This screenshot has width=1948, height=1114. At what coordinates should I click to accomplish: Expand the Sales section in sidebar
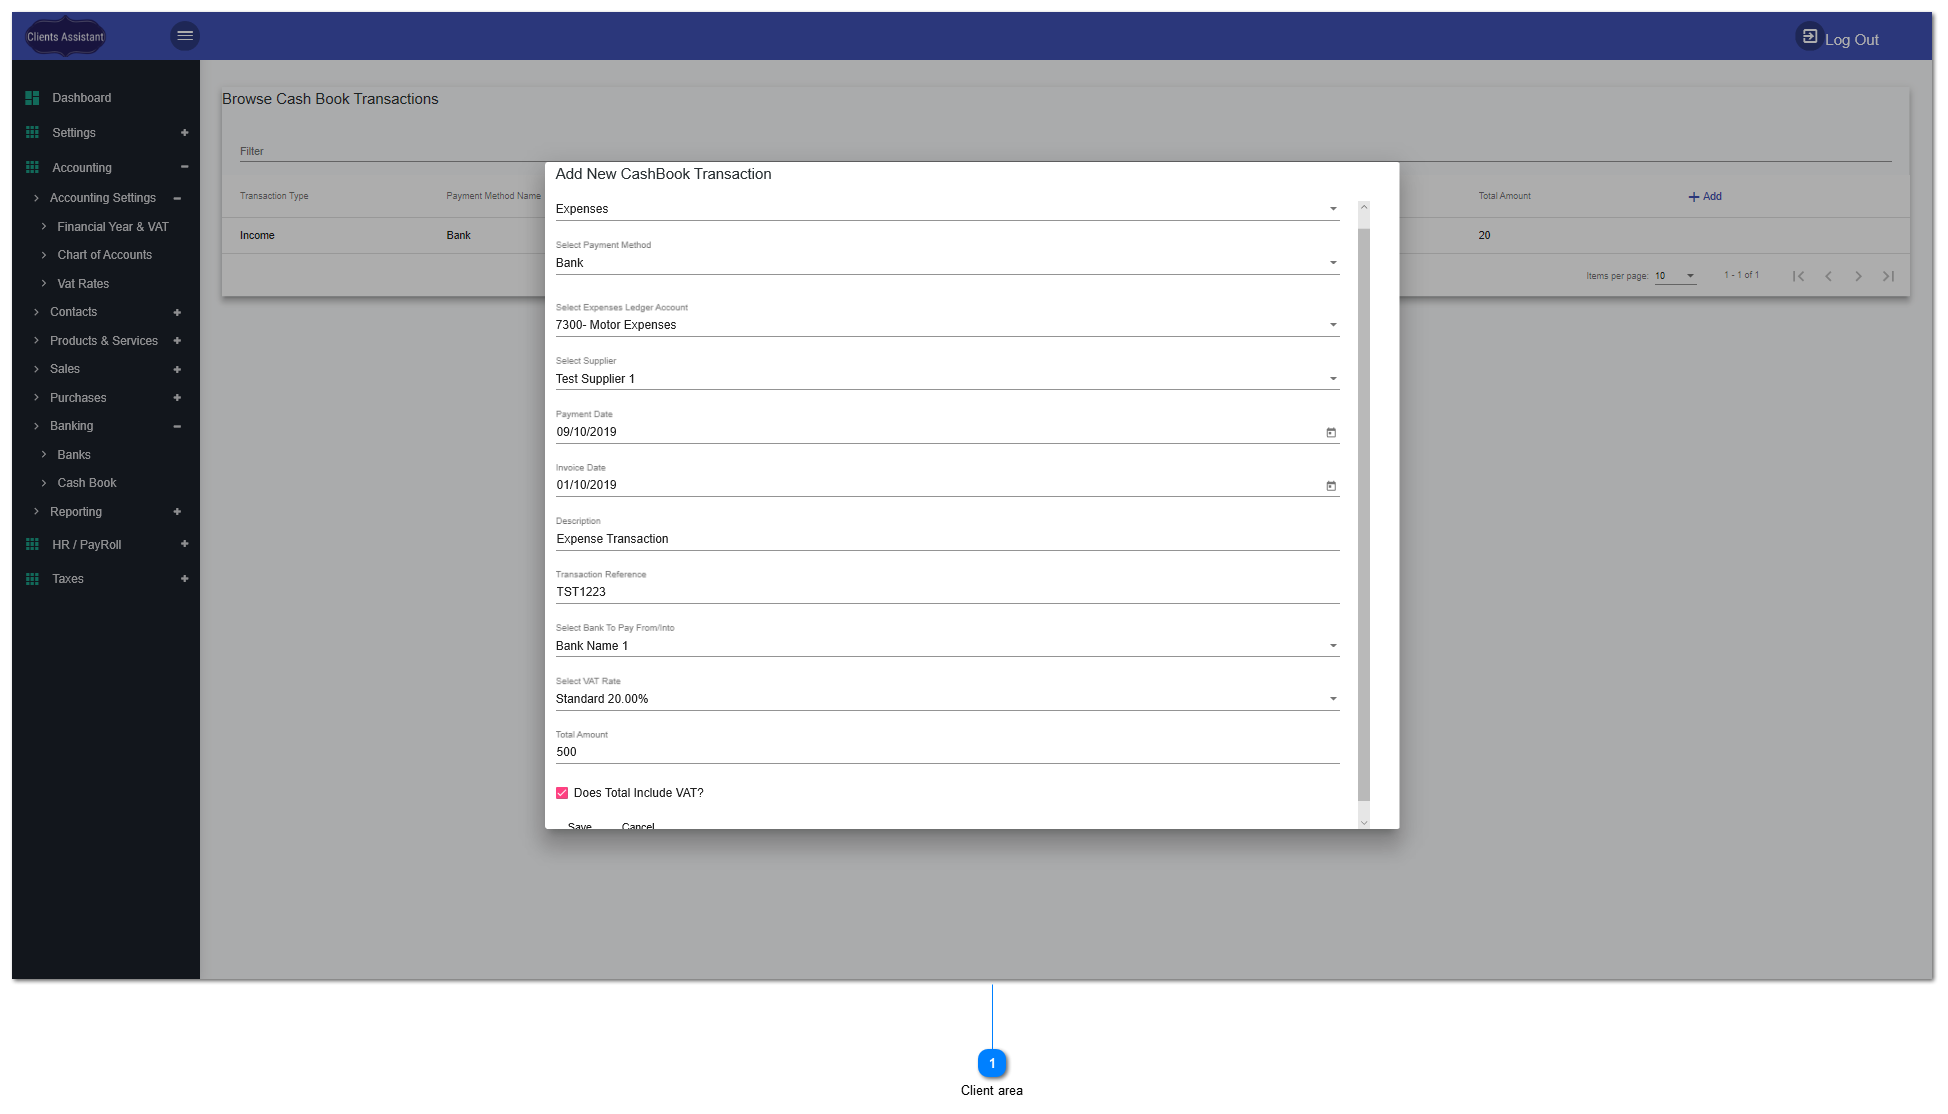click(x=64, y=369)
